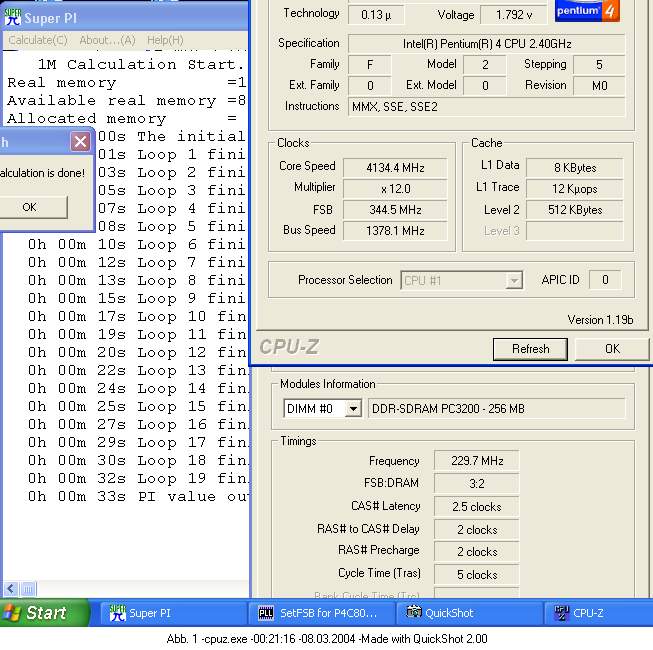This screenshot has height=650, width=653.
Task: Click the FSB 344.5 MHz value
Action: 395,210
